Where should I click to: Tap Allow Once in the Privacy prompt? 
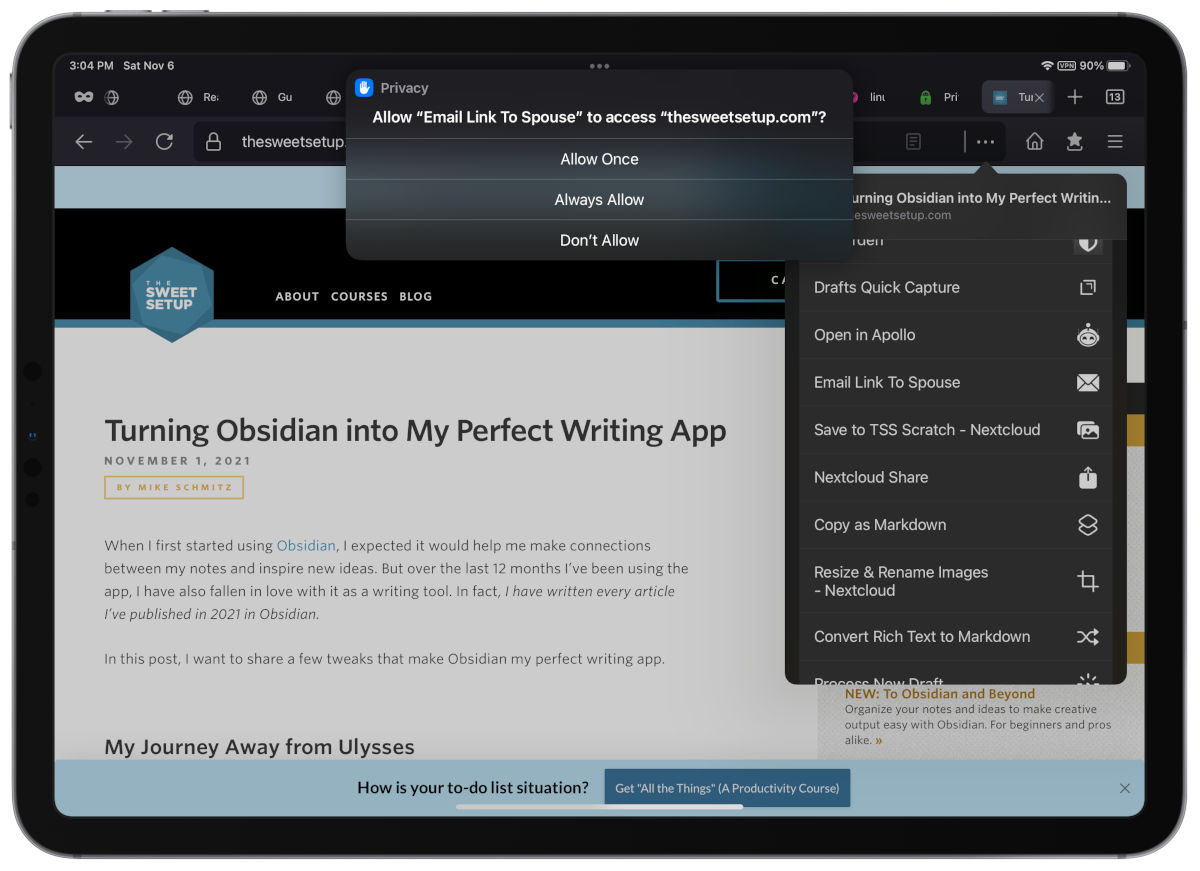pyautogui.click(x=599, y=159)
